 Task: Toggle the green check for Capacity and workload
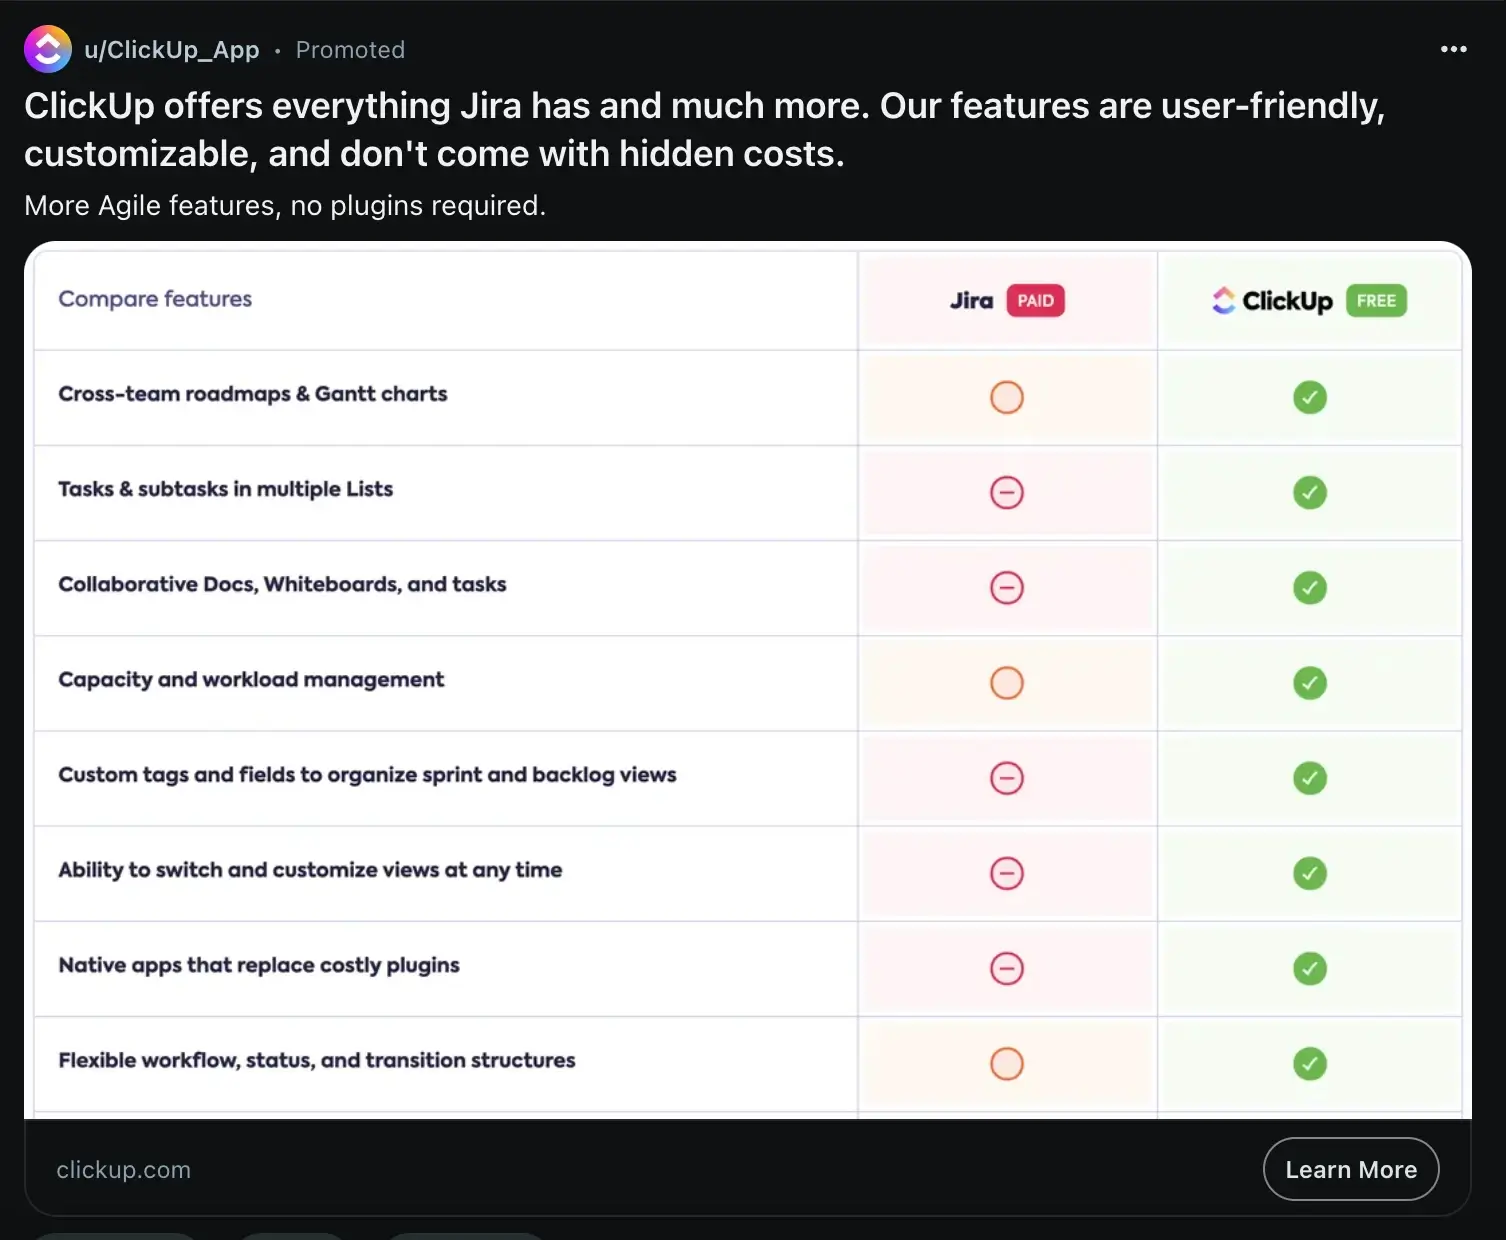tap(1310, 683)
